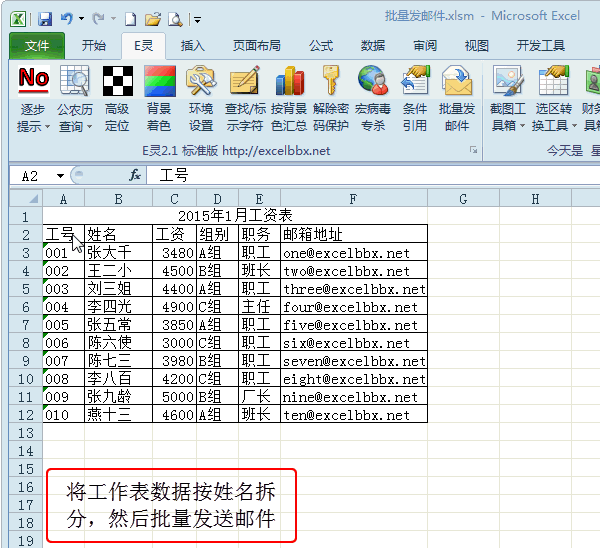Viewport: 600px width, 548px height.
Task: Click the print preview icon
Action: (x=175, y=19)
